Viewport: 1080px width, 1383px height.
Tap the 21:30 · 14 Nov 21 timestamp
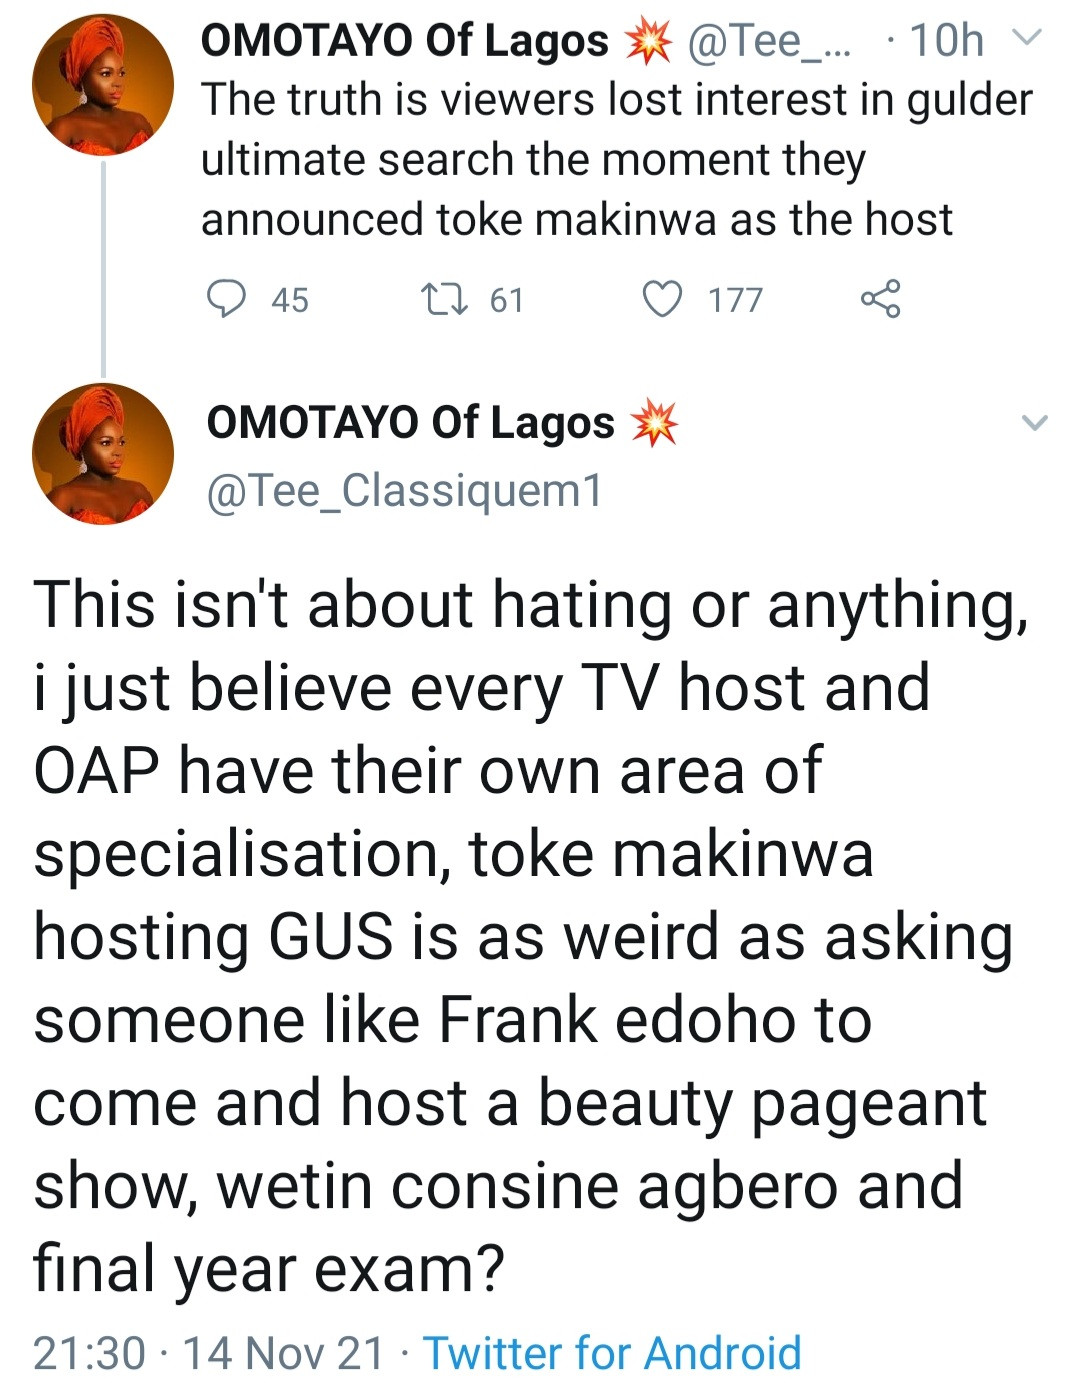tap(208, 1353)
